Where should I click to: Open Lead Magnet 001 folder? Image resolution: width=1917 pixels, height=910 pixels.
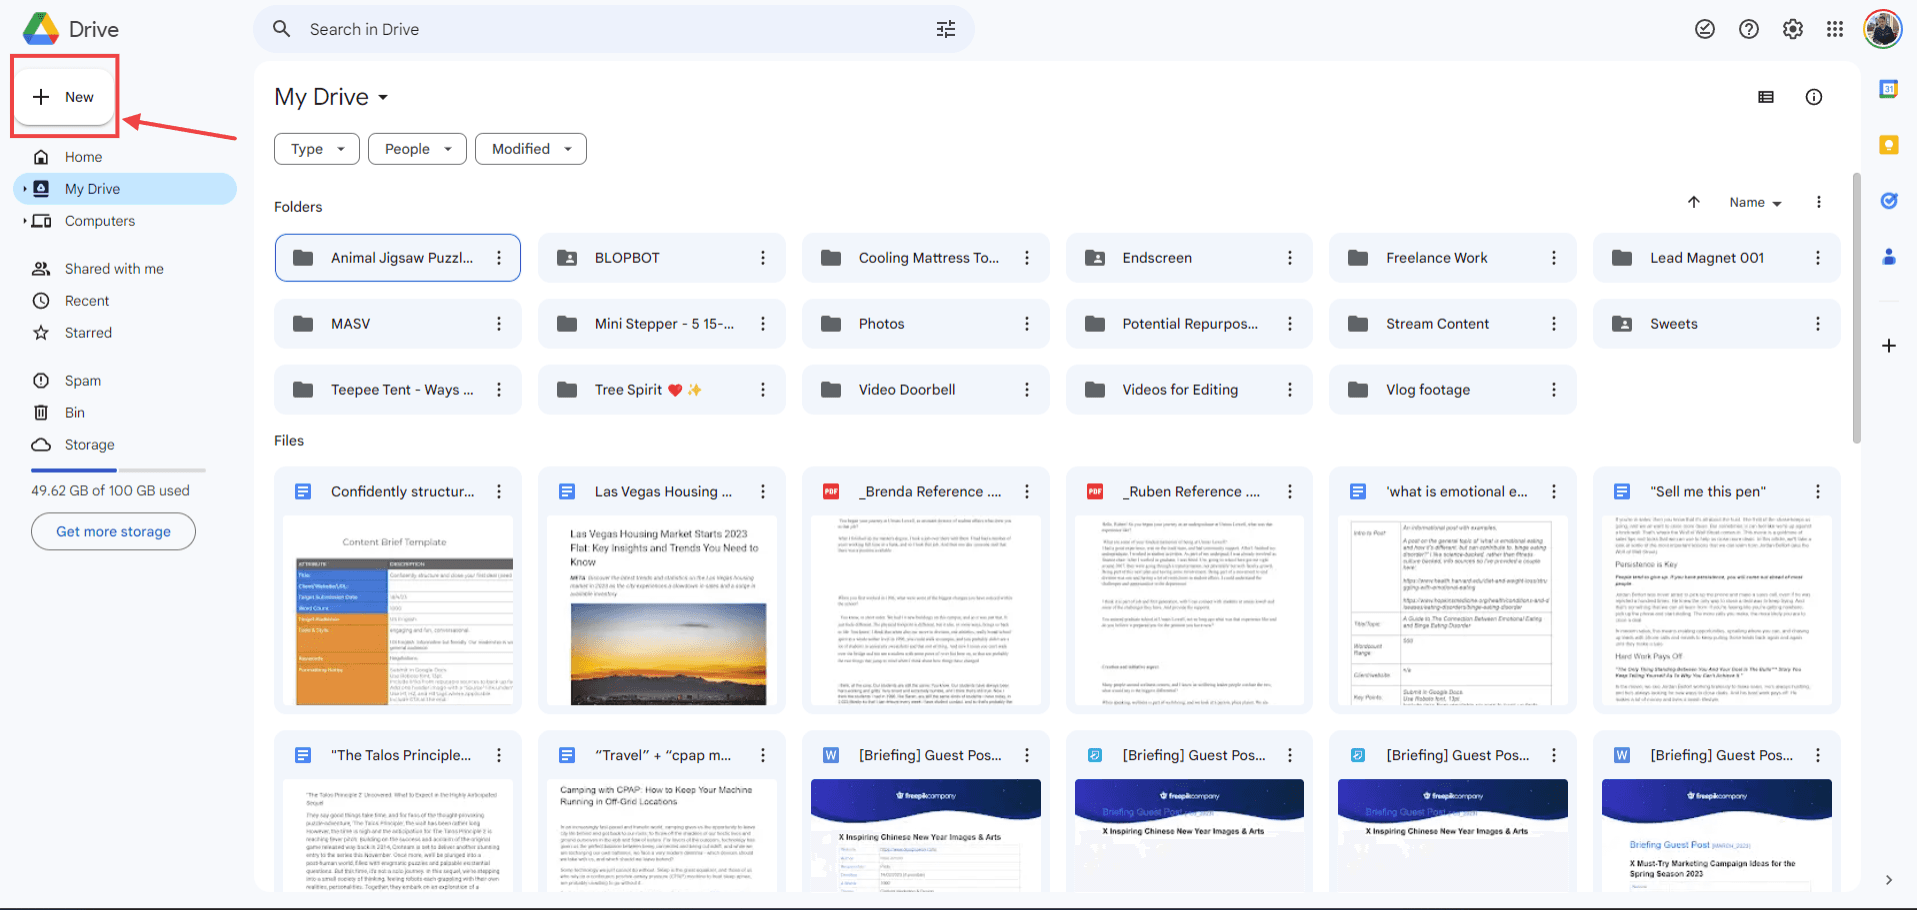pyautogui.click(x=1716, y=258)
